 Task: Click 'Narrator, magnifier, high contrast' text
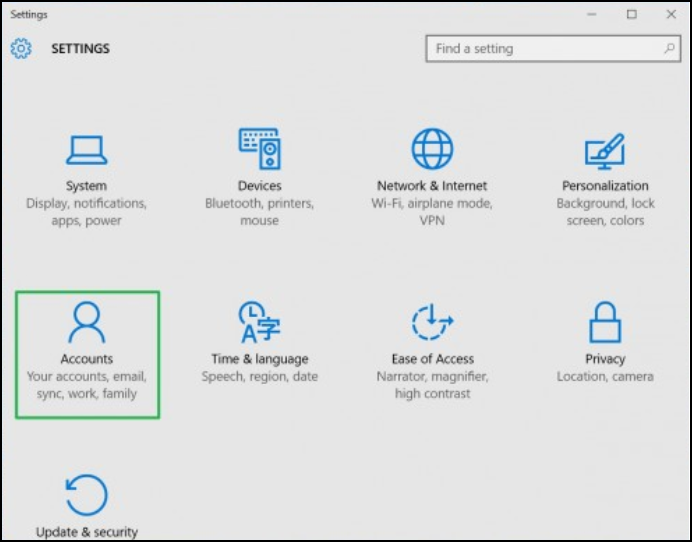[x=432, y=385]
